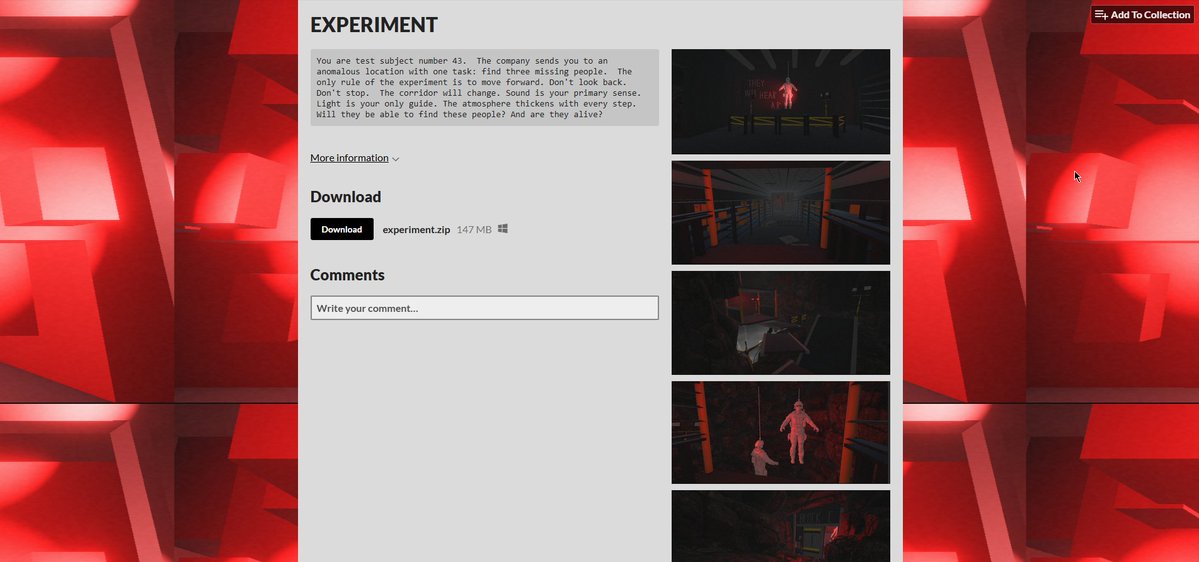1199x562 pixels.
Task: Click the chevron beside More information
Action: 395,159
